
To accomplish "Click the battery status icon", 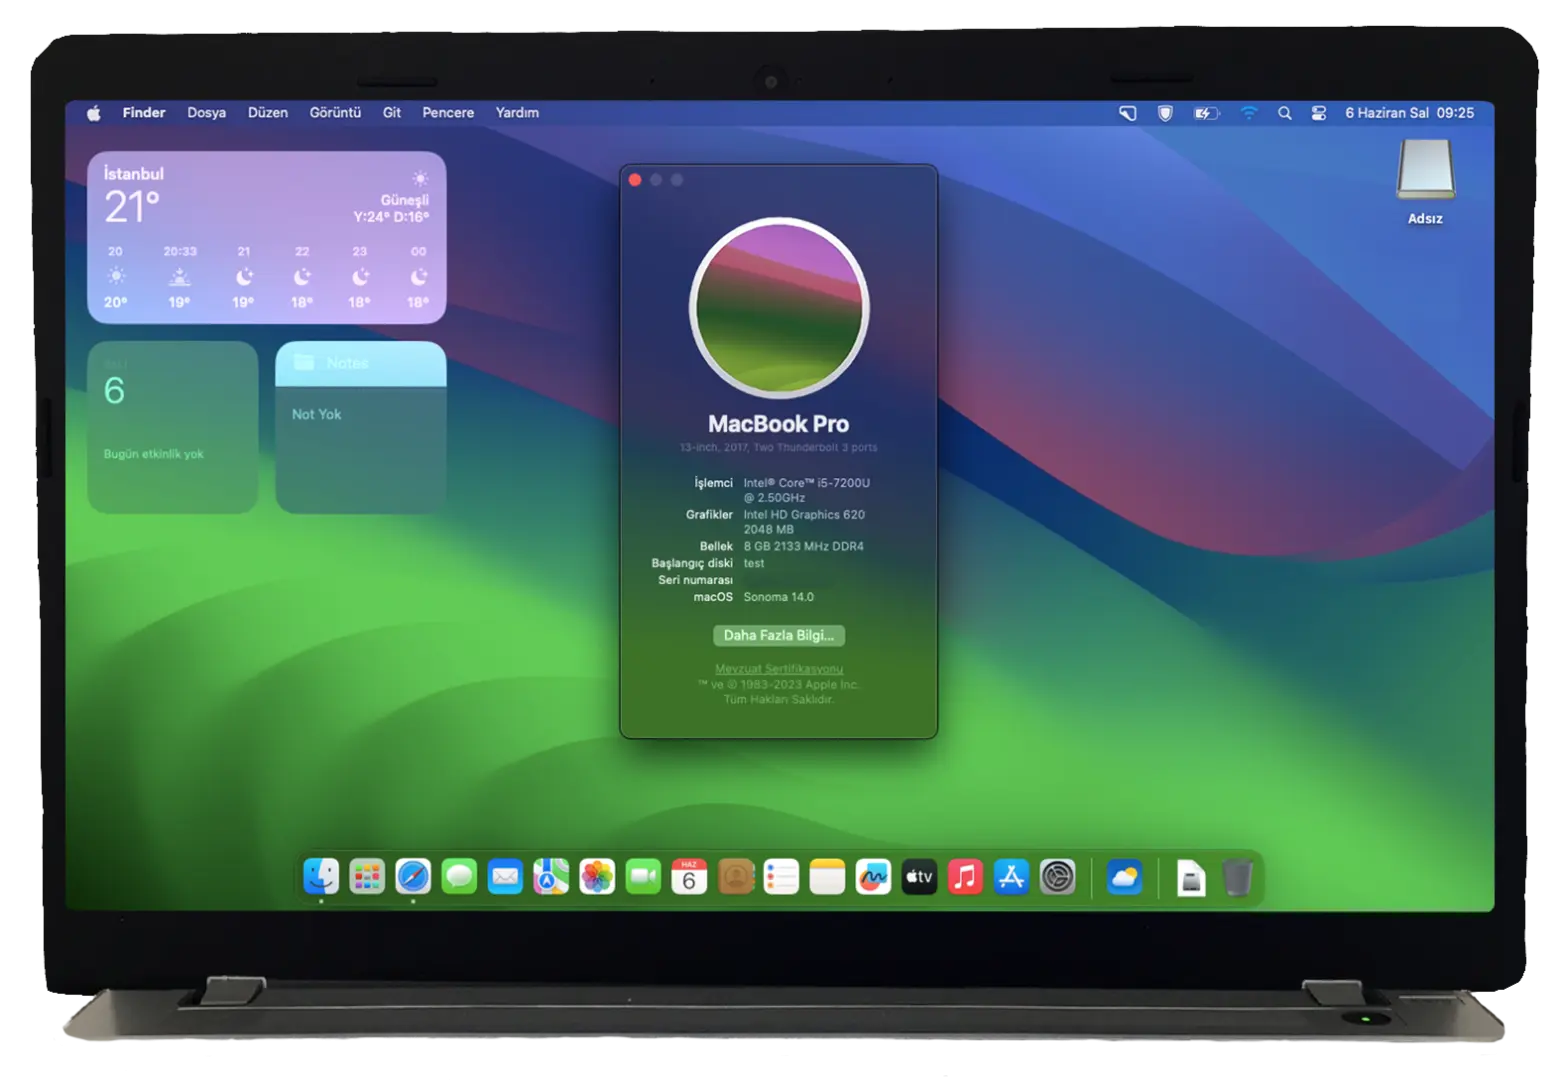I will click(1207, 113).
